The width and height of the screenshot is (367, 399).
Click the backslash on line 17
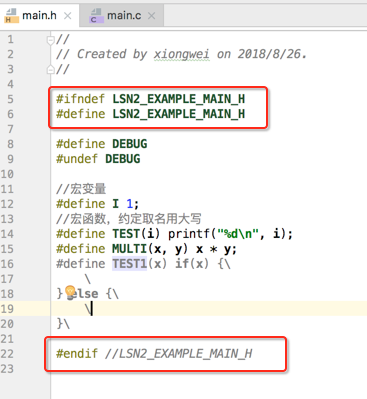(88, 279)
